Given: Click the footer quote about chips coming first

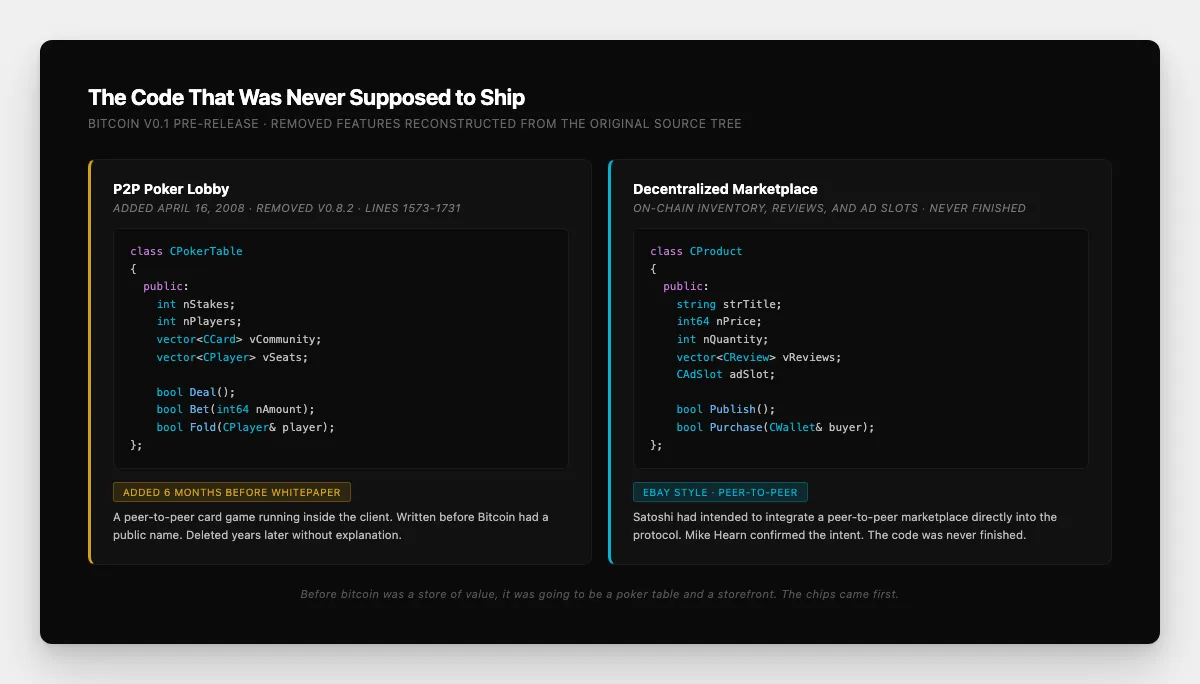Looking at the screenshot, I should (600, 594).
